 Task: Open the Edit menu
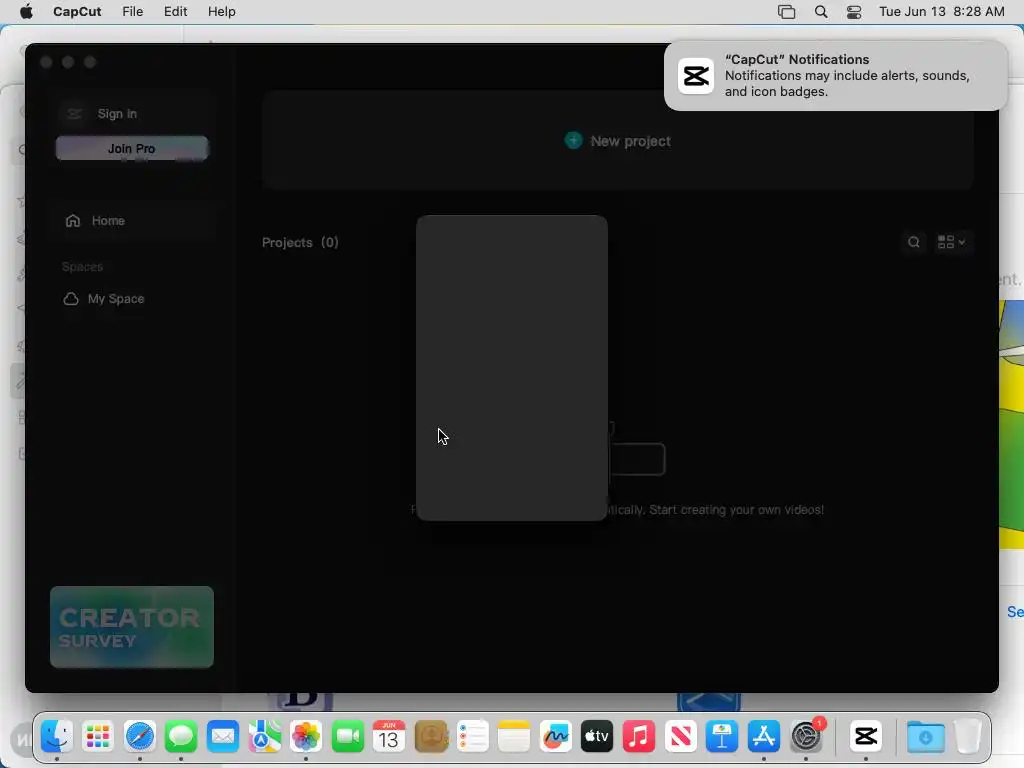tap(175, 12)
